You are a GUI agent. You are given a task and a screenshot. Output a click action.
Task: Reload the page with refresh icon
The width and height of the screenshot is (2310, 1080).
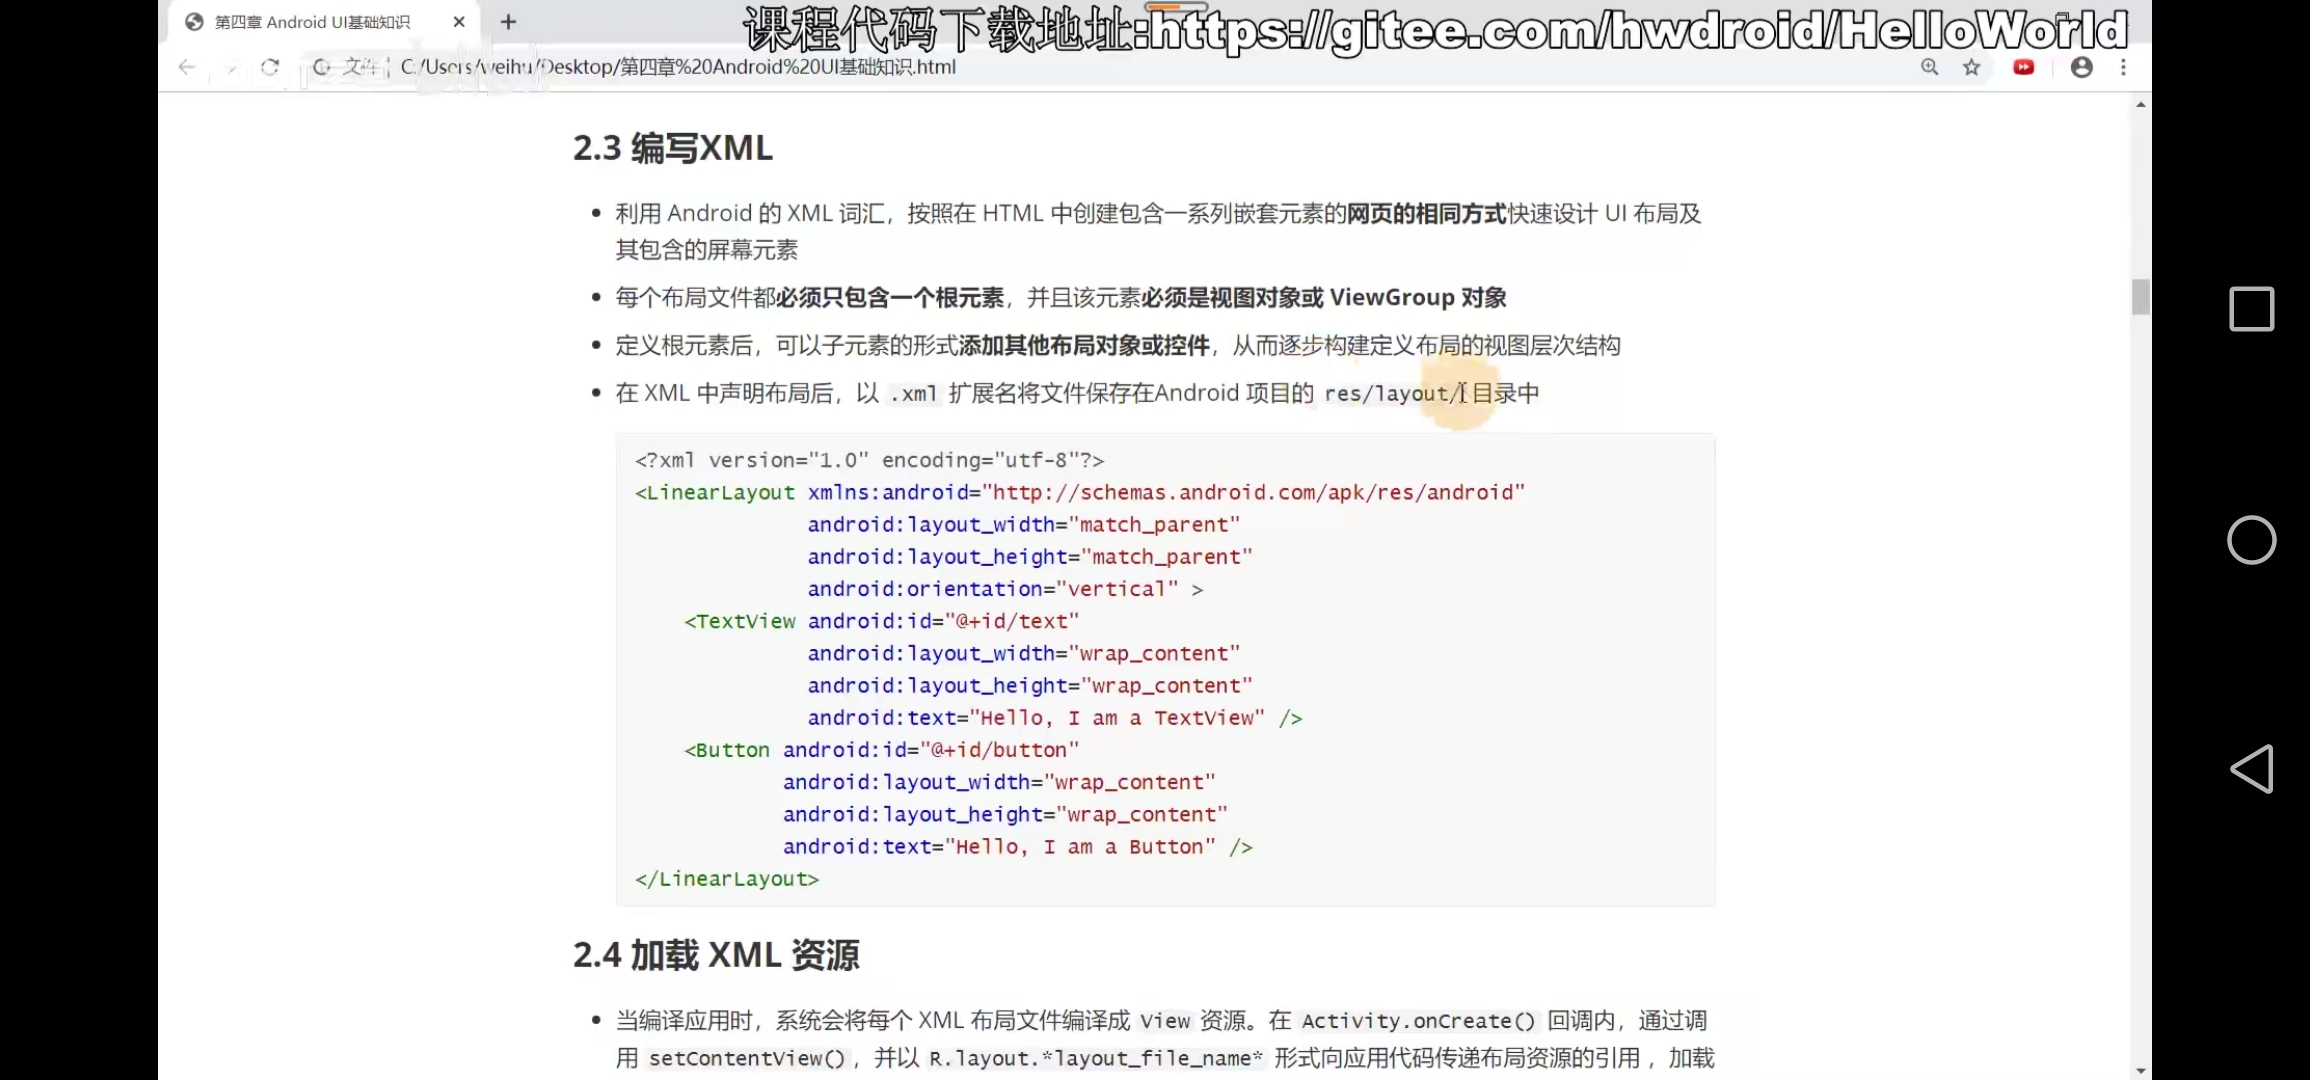point(270,67)
